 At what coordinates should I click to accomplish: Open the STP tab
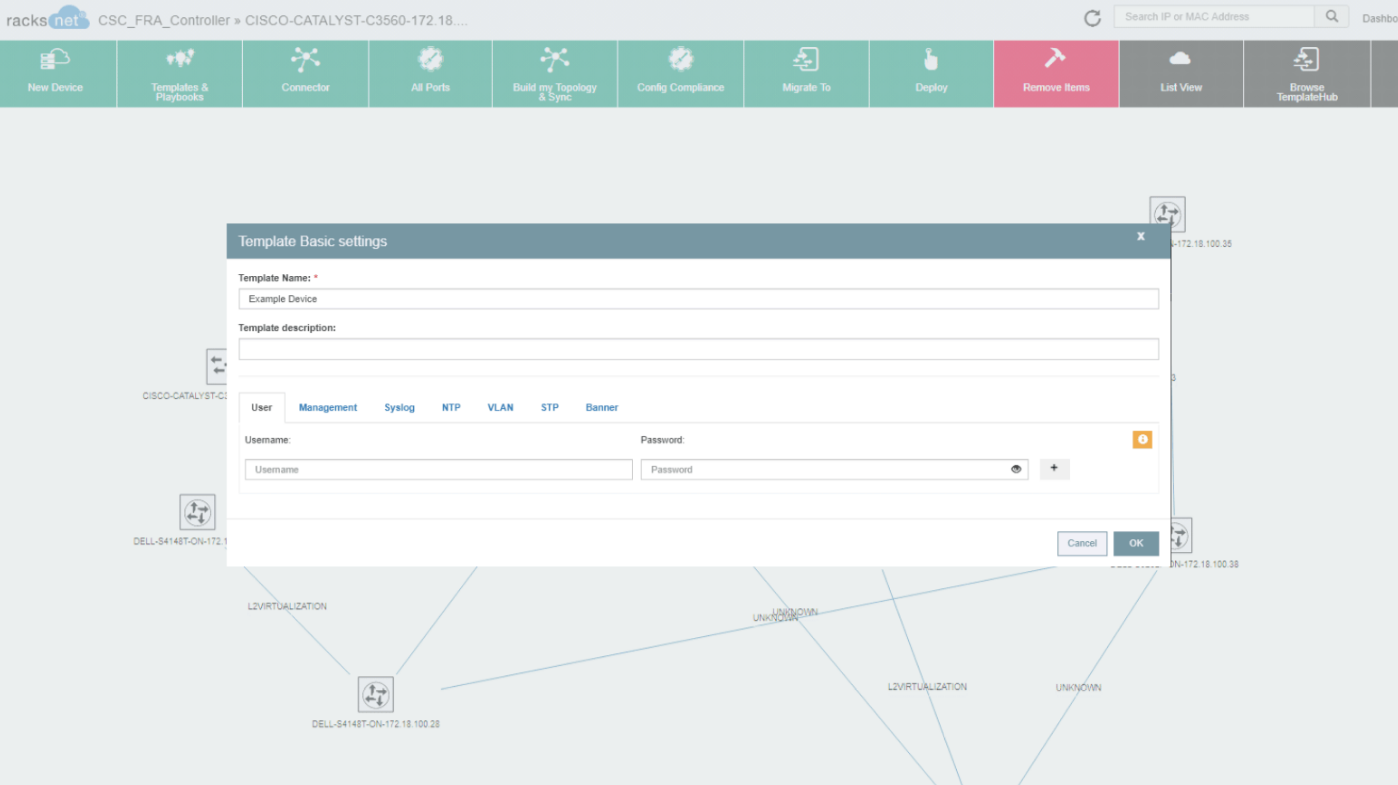point(550,408)
